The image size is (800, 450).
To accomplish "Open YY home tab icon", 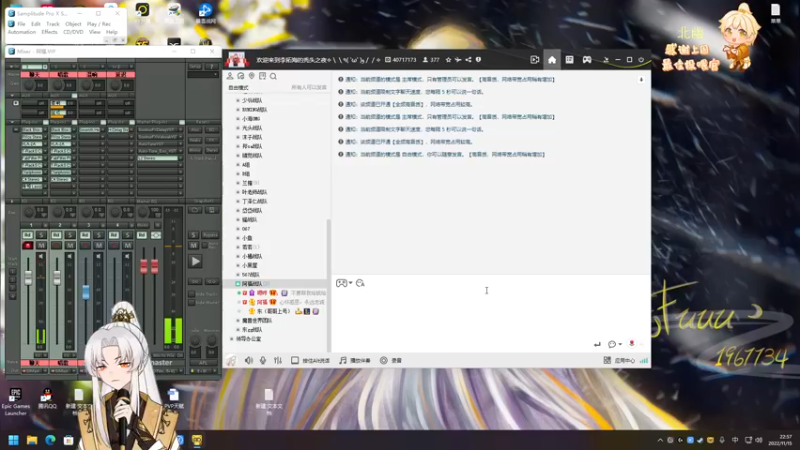I will [552, 60].
